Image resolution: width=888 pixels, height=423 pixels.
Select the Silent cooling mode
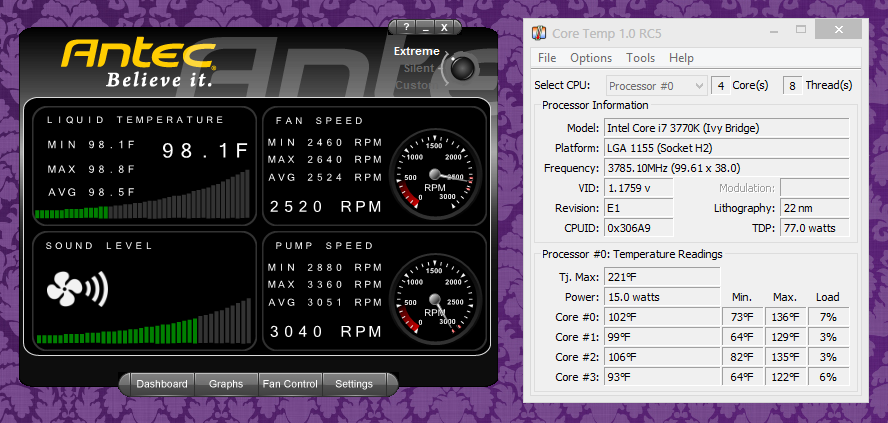tap(419, 69)
